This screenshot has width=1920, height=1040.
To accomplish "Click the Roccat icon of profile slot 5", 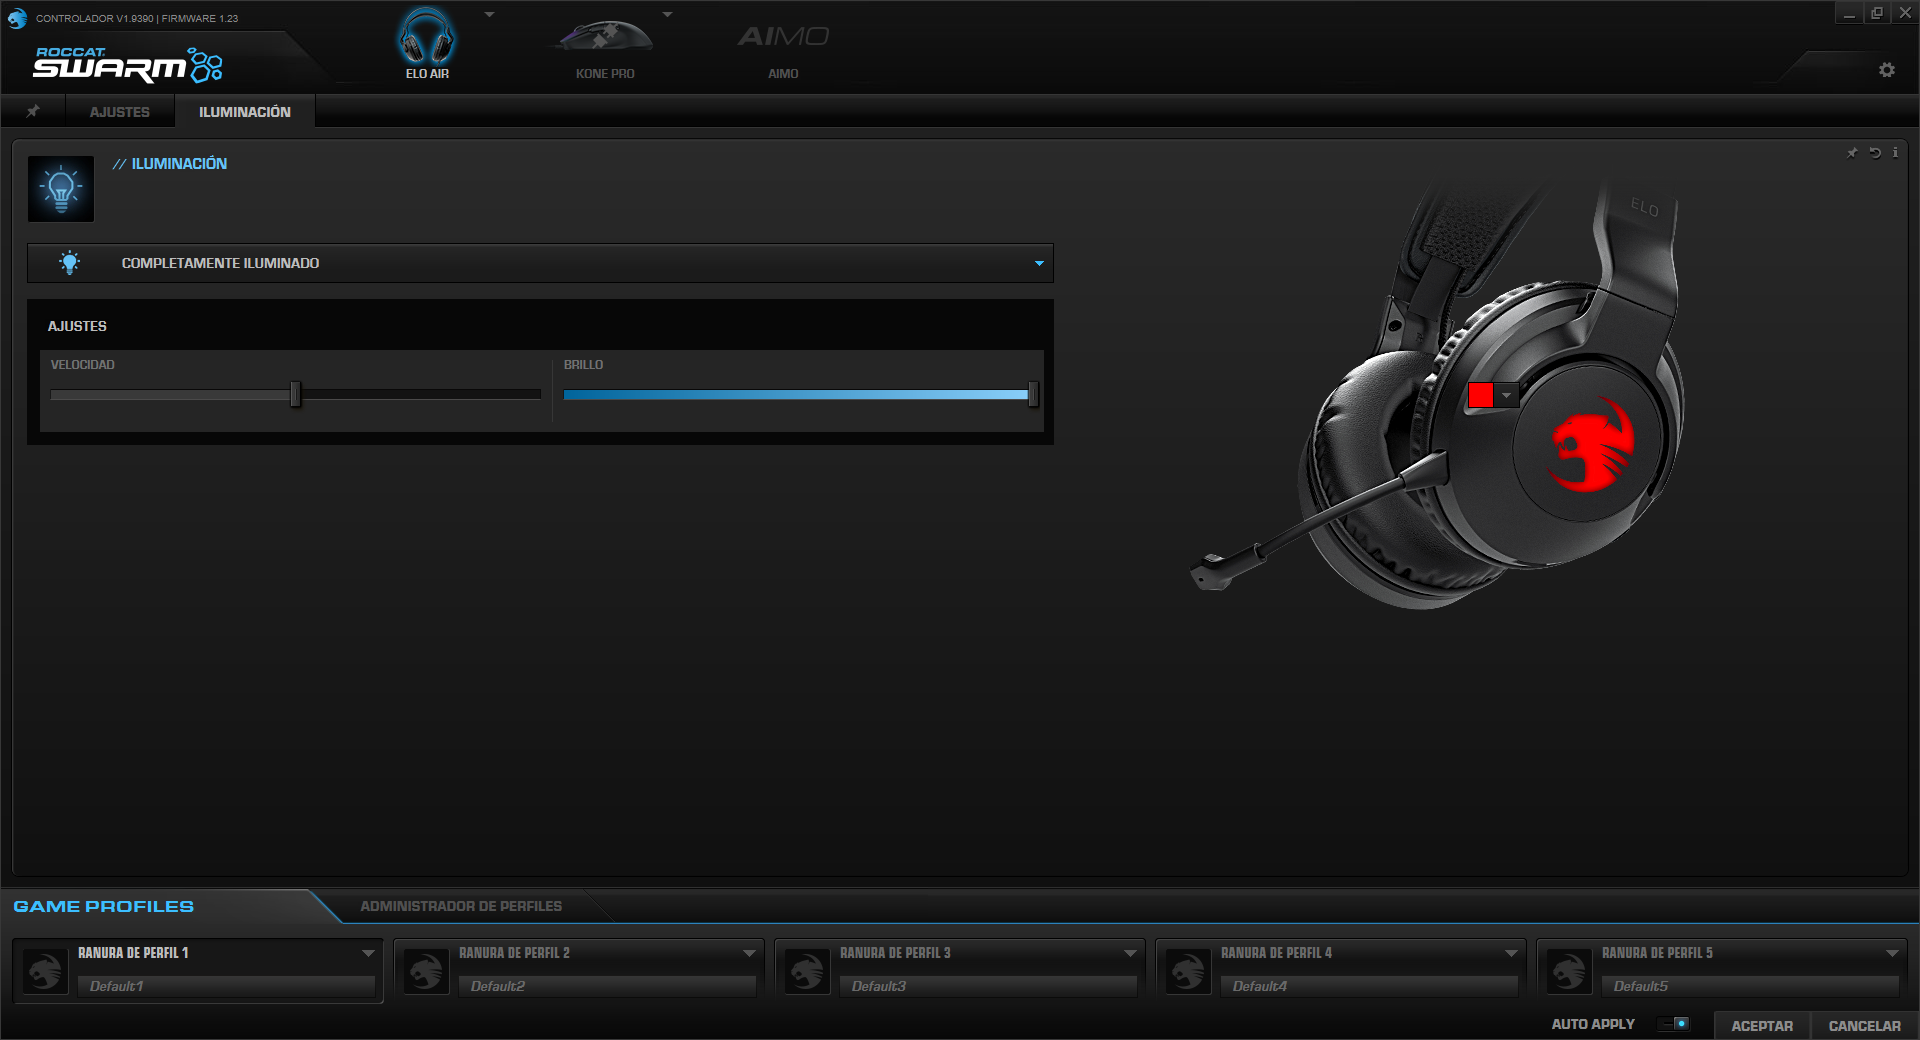I will point(1569,971).
